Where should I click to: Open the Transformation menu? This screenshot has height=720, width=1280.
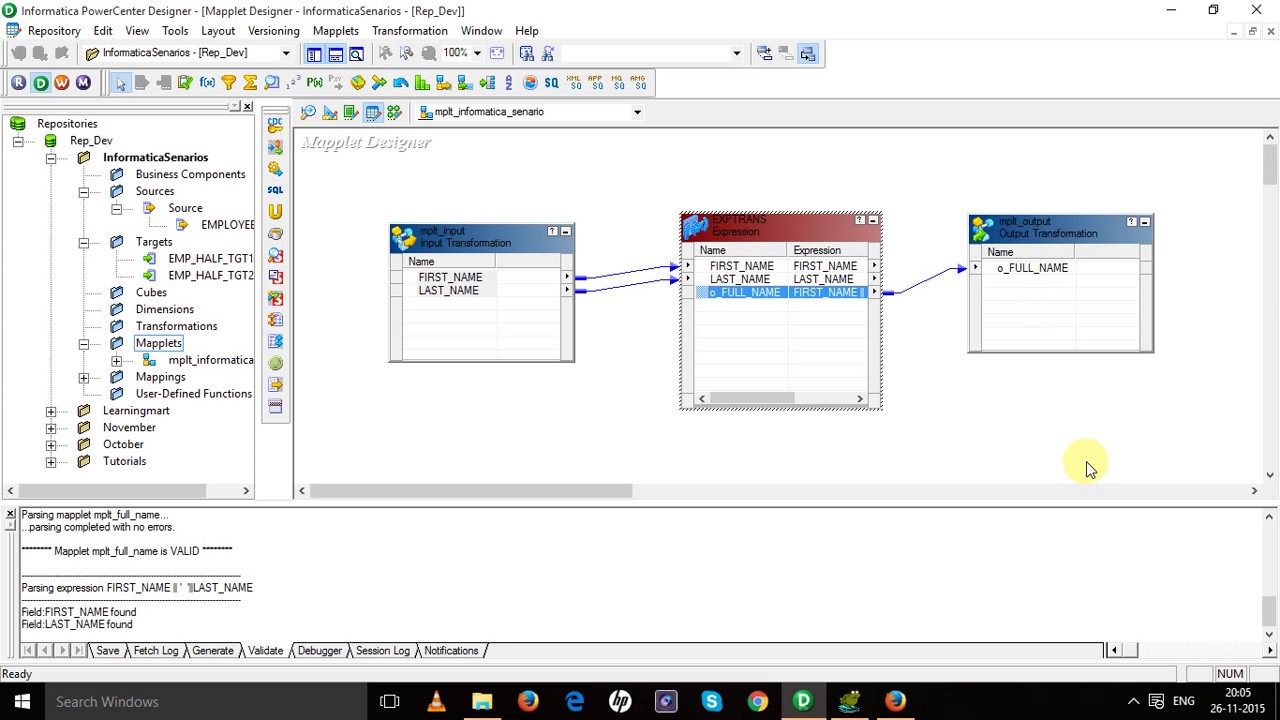[x=410, y=31]
